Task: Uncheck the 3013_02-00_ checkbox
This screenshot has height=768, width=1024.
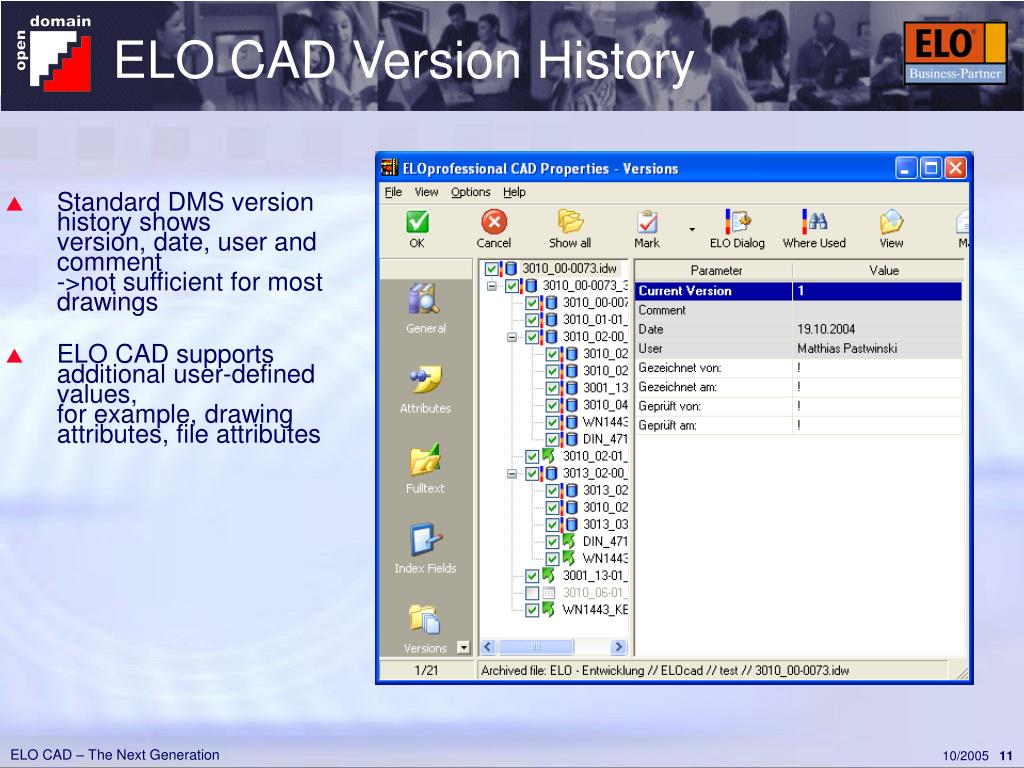Action: tap(532, 473)
